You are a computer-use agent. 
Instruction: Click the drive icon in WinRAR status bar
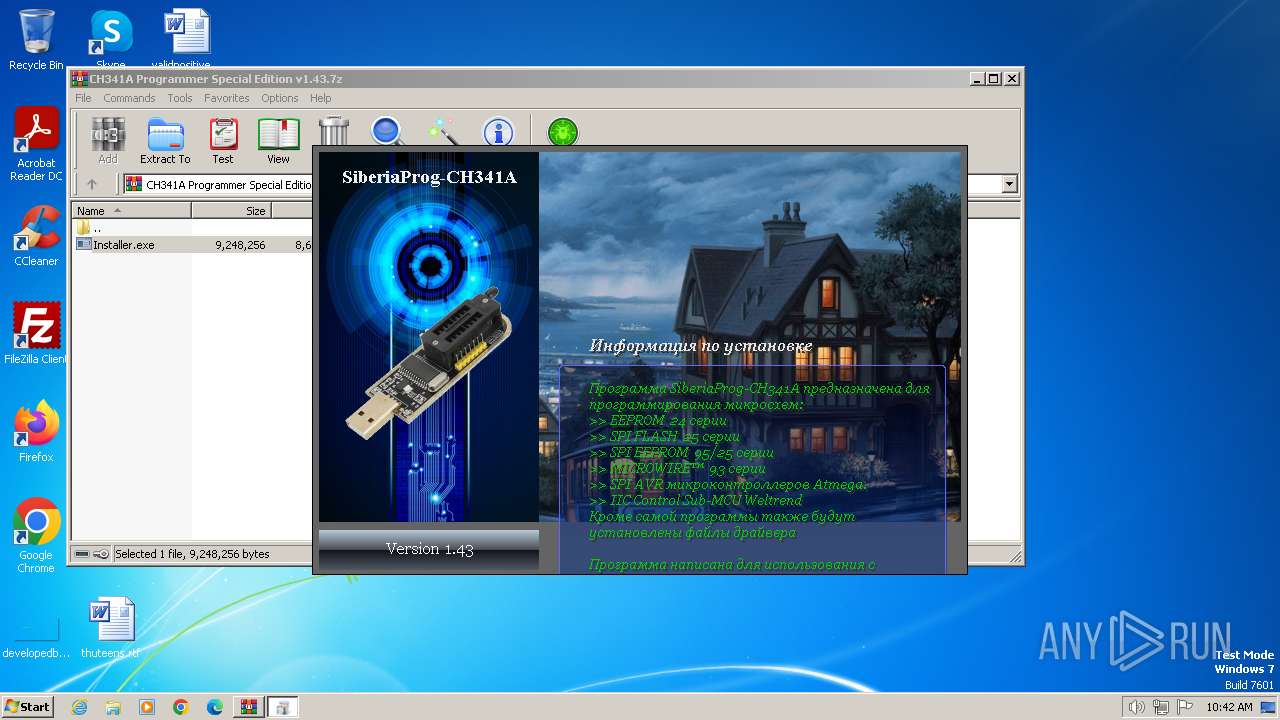pos(82,554)
